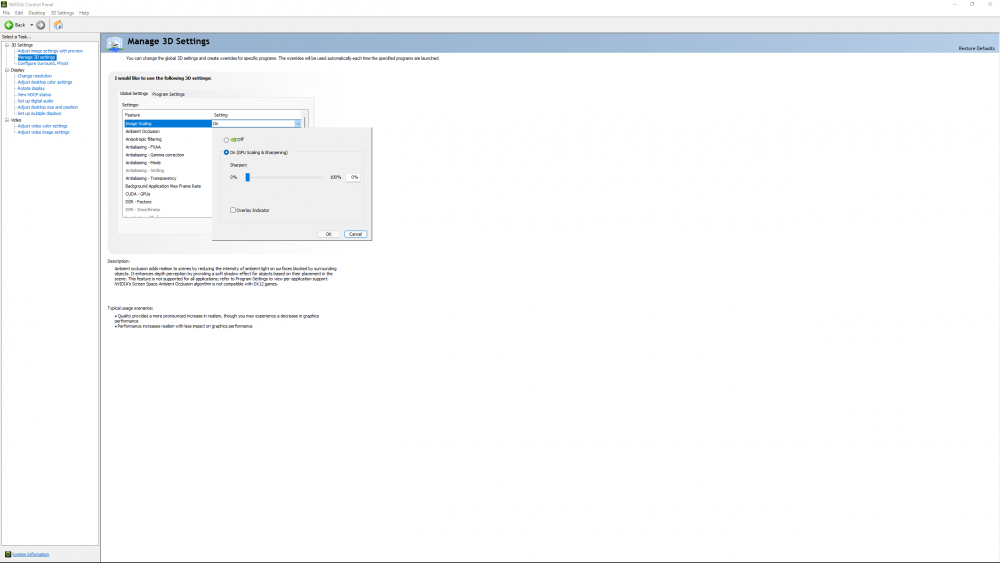
Task: Switch to the Global Settings tab
Action: [134, 94]
